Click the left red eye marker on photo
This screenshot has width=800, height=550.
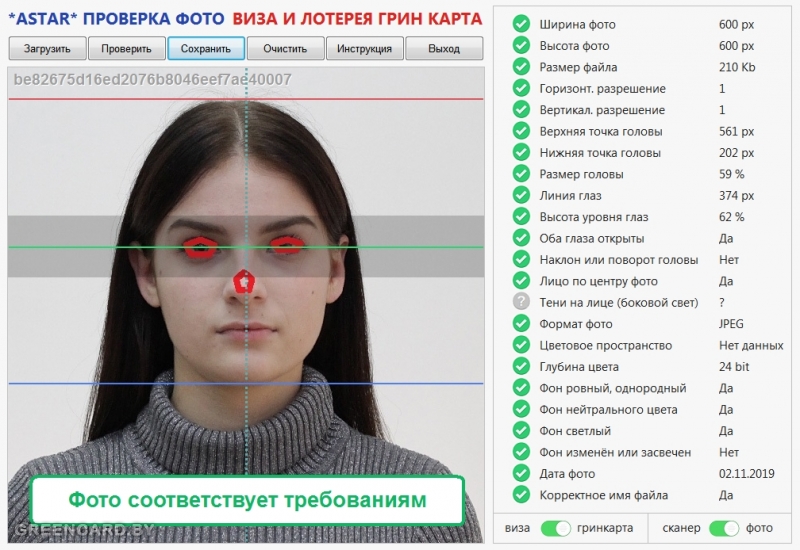pyautogui.click(x=201, y=247)
